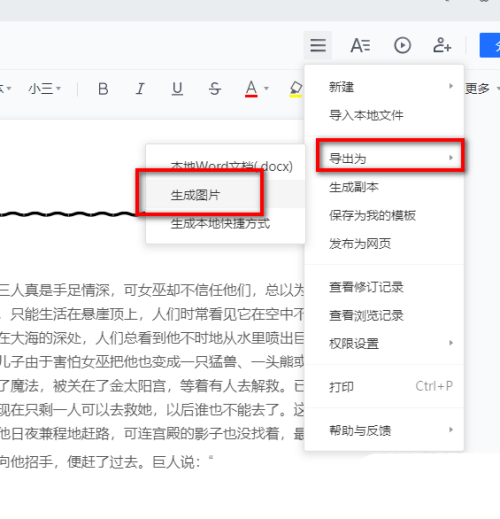Select 生成副本
This screenshot has width=500, height=519.
pyautogui.click(x=384, y=187)
